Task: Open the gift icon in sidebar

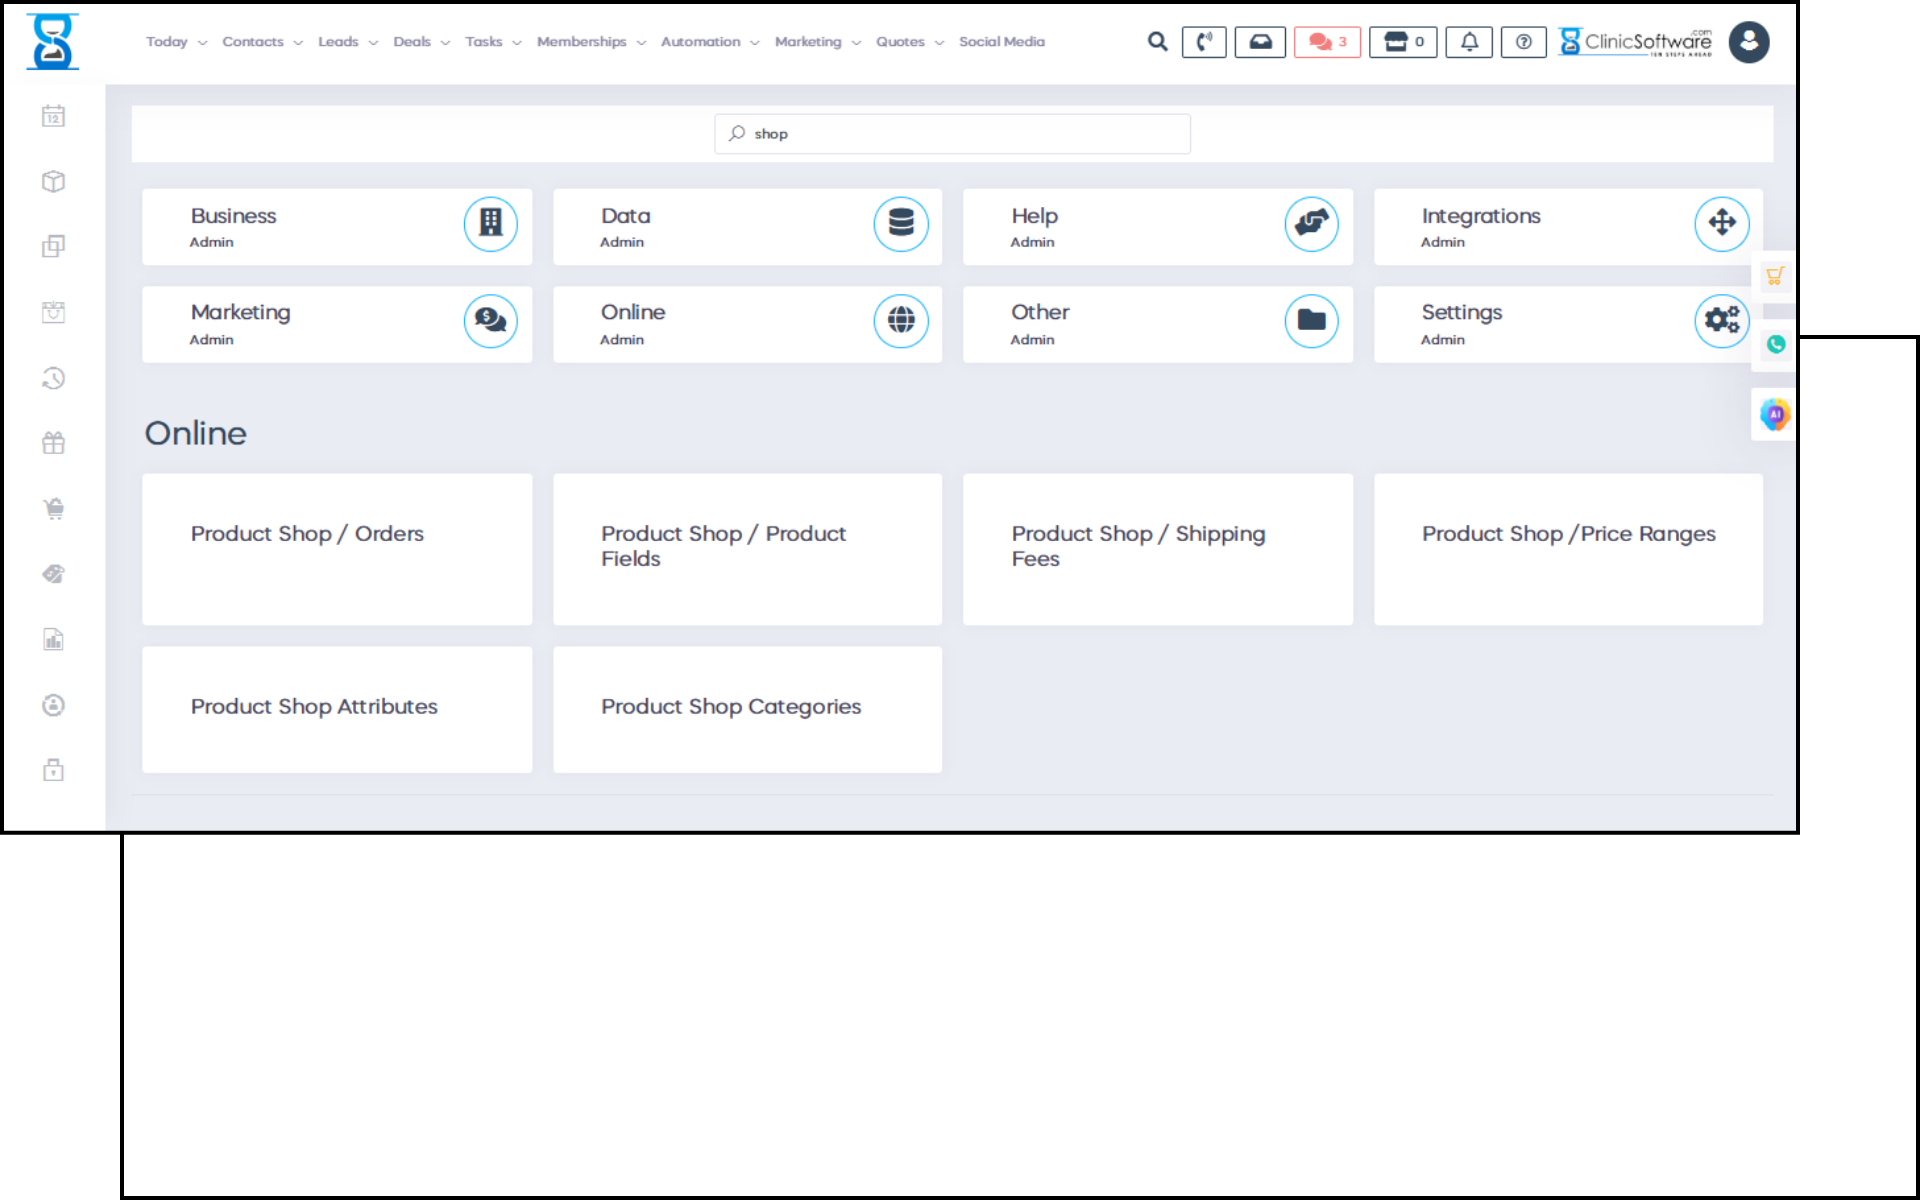Action: click(54, 443)
